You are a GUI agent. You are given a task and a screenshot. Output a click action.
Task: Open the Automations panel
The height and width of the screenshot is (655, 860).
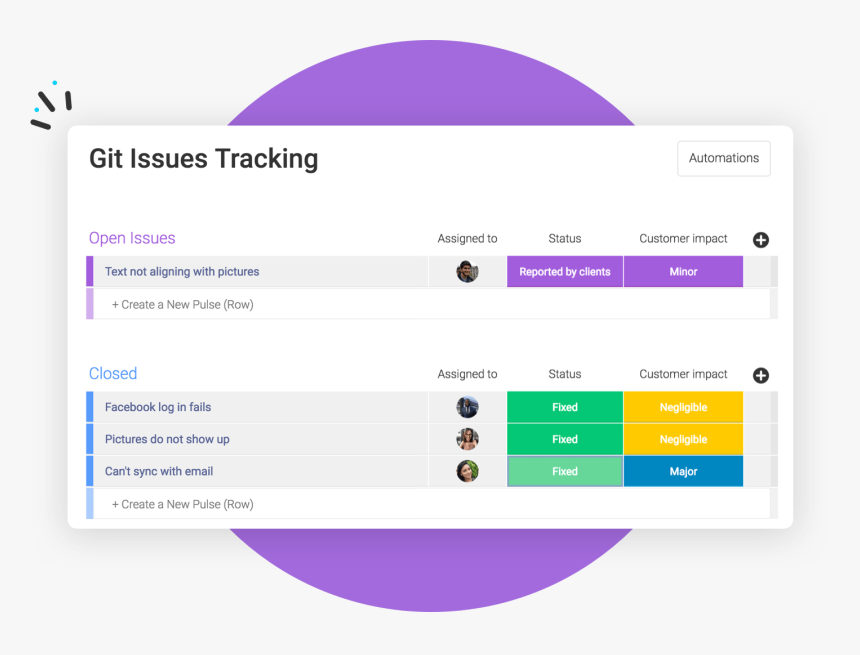[723, 158]
